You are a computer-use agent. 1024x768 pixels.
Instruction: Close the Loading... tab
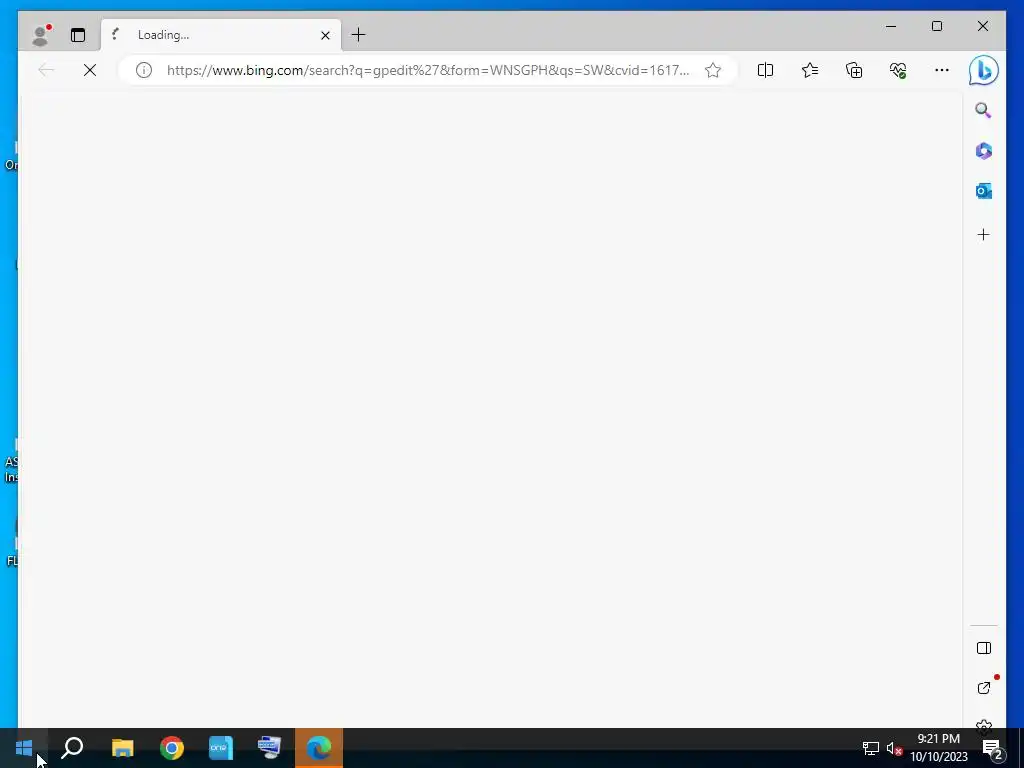(x=325, y=35)
